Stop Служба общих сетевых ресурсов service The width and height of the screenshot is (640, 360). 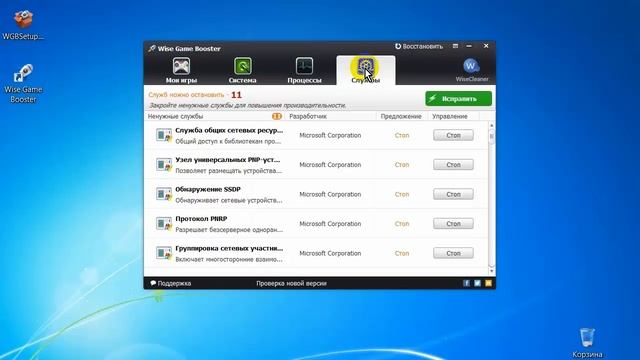[453, 135]
